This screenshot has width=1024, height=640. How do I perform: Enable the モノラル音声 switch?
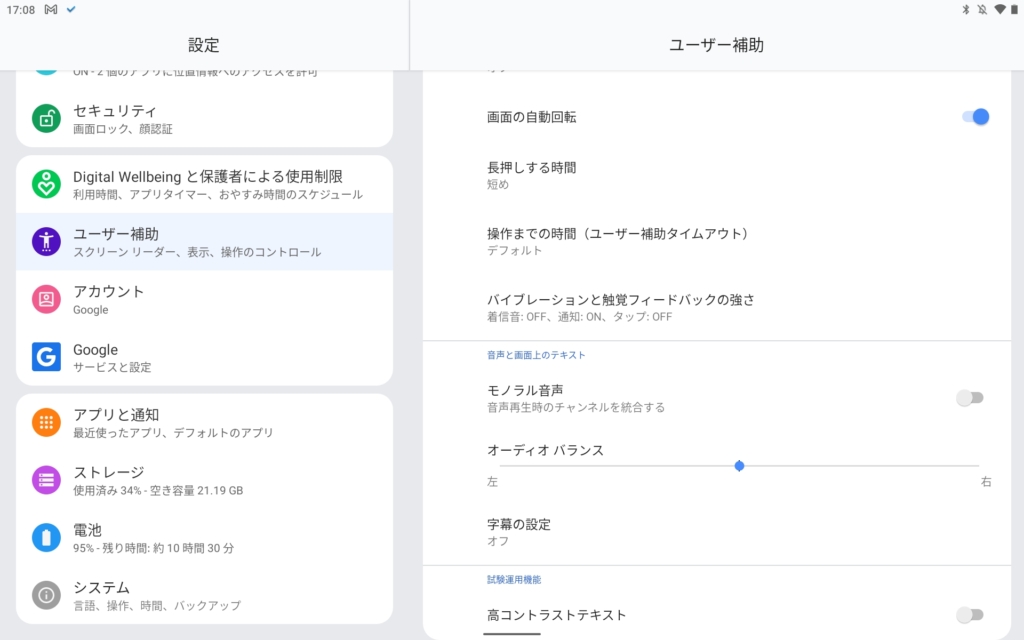point(969,398)
